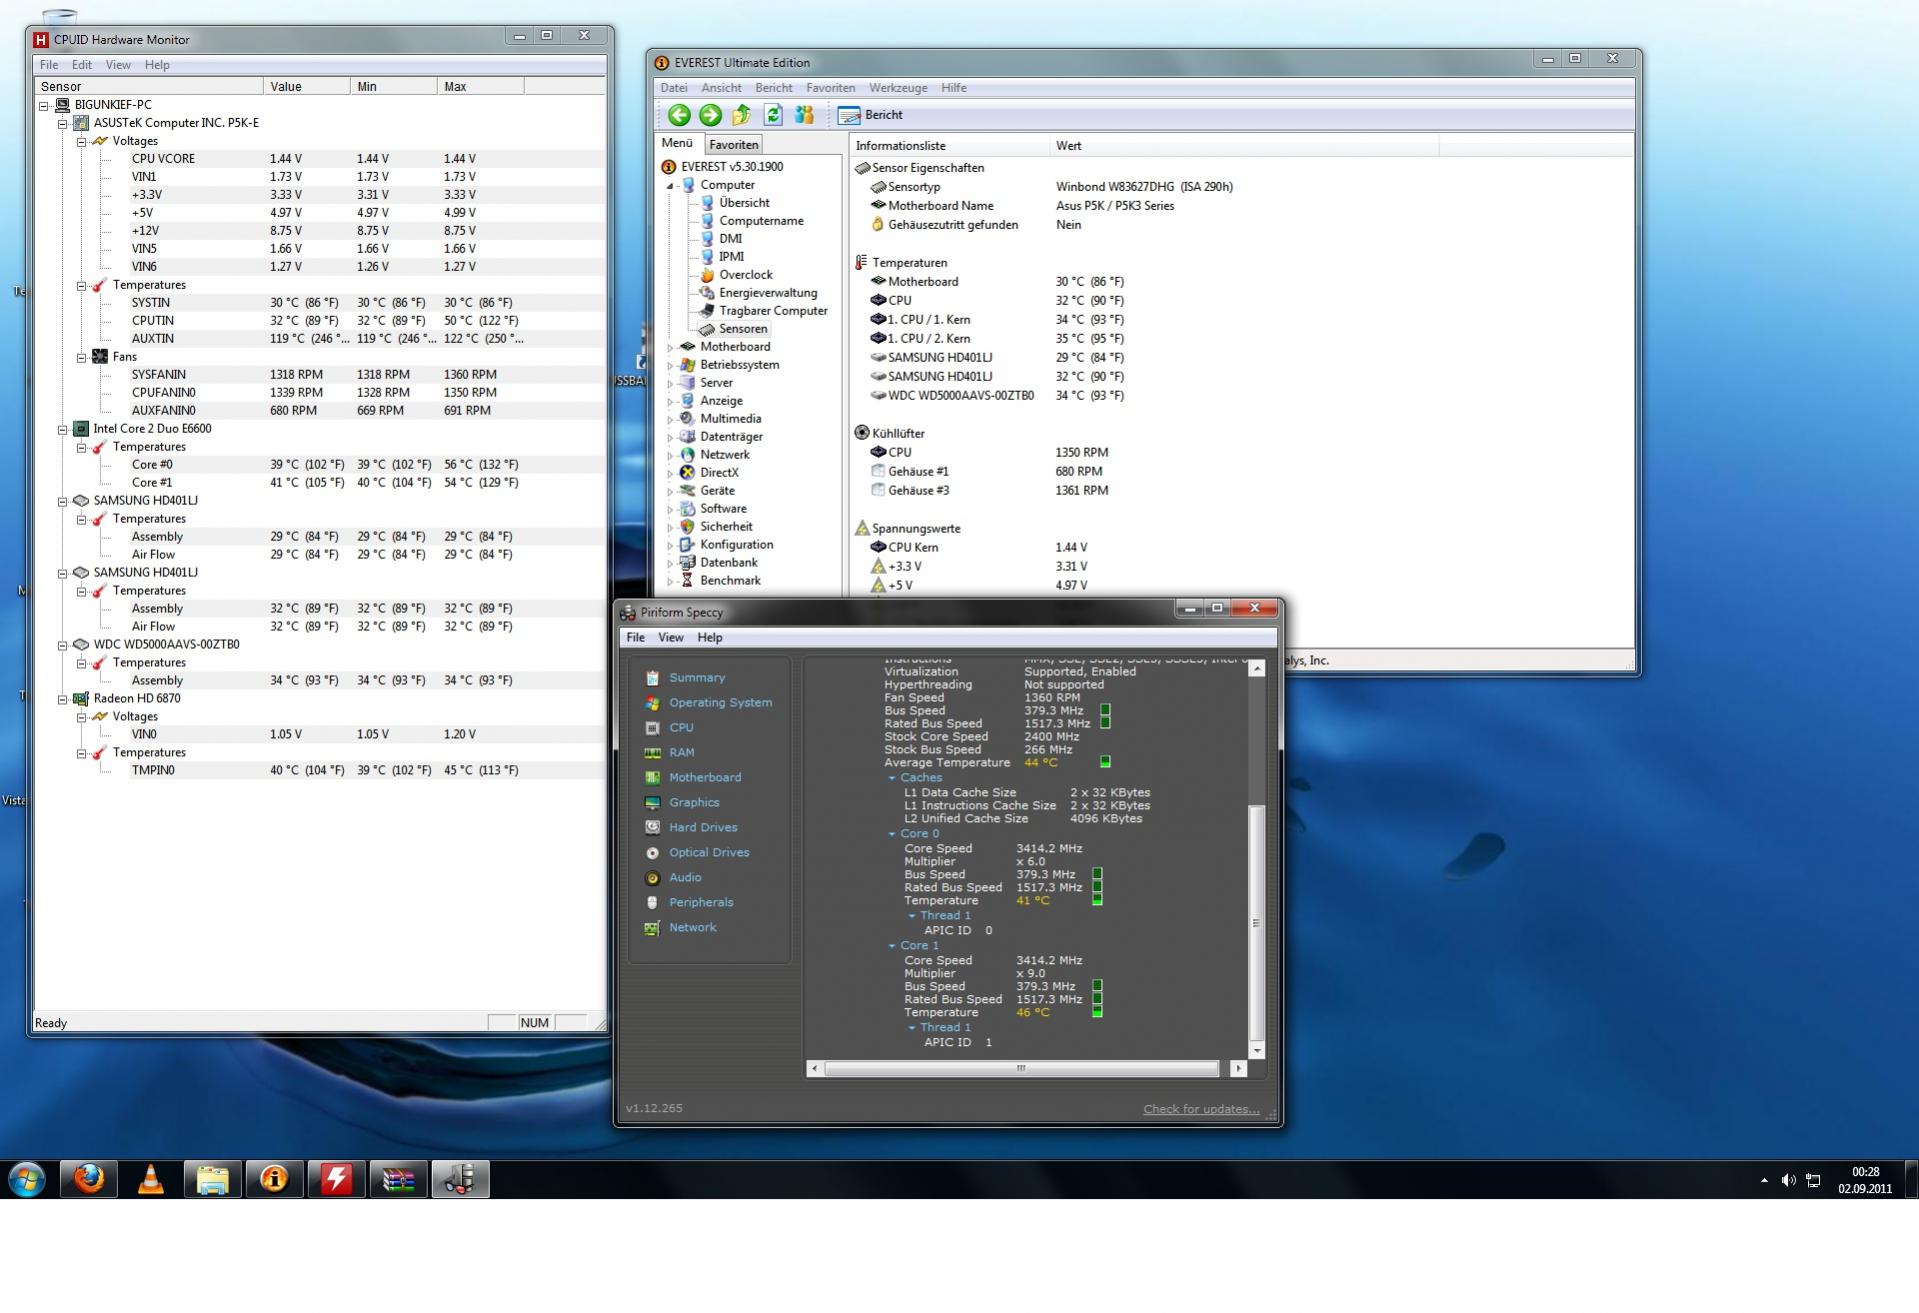Click the people icon in EVEREST toolbar
1919x1313 pixels.
[804, 115]
